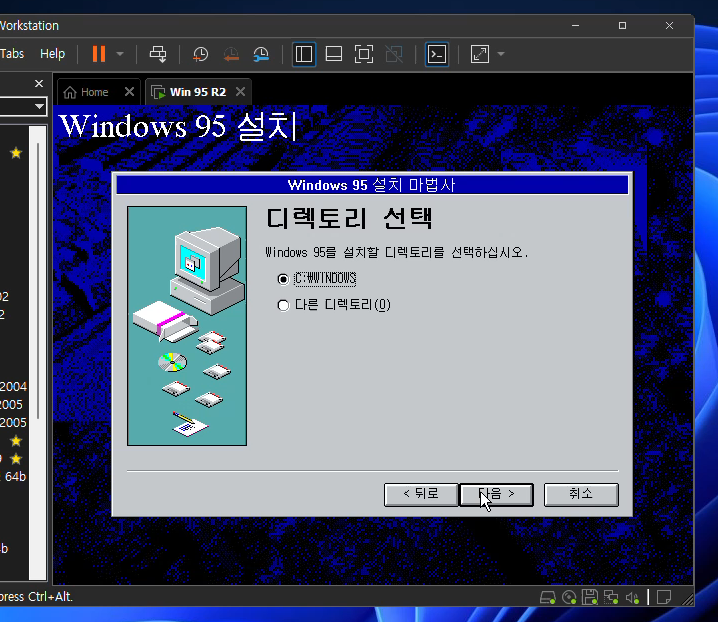The height and width of the screenshot is (622, 718).
Task: Click the floppy drive status icon
Action: (x=590, y=597)
